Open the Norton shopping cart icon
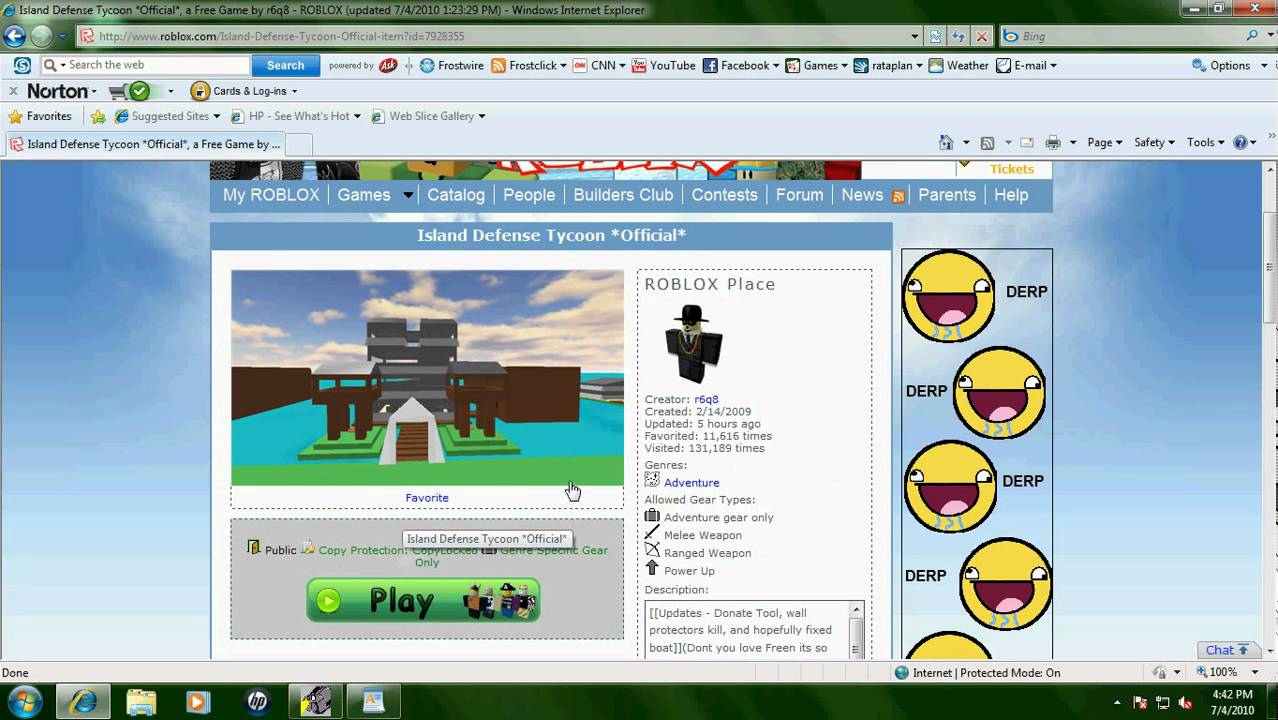The height and width of the screenshot is (720, 1278). (118, 91)
